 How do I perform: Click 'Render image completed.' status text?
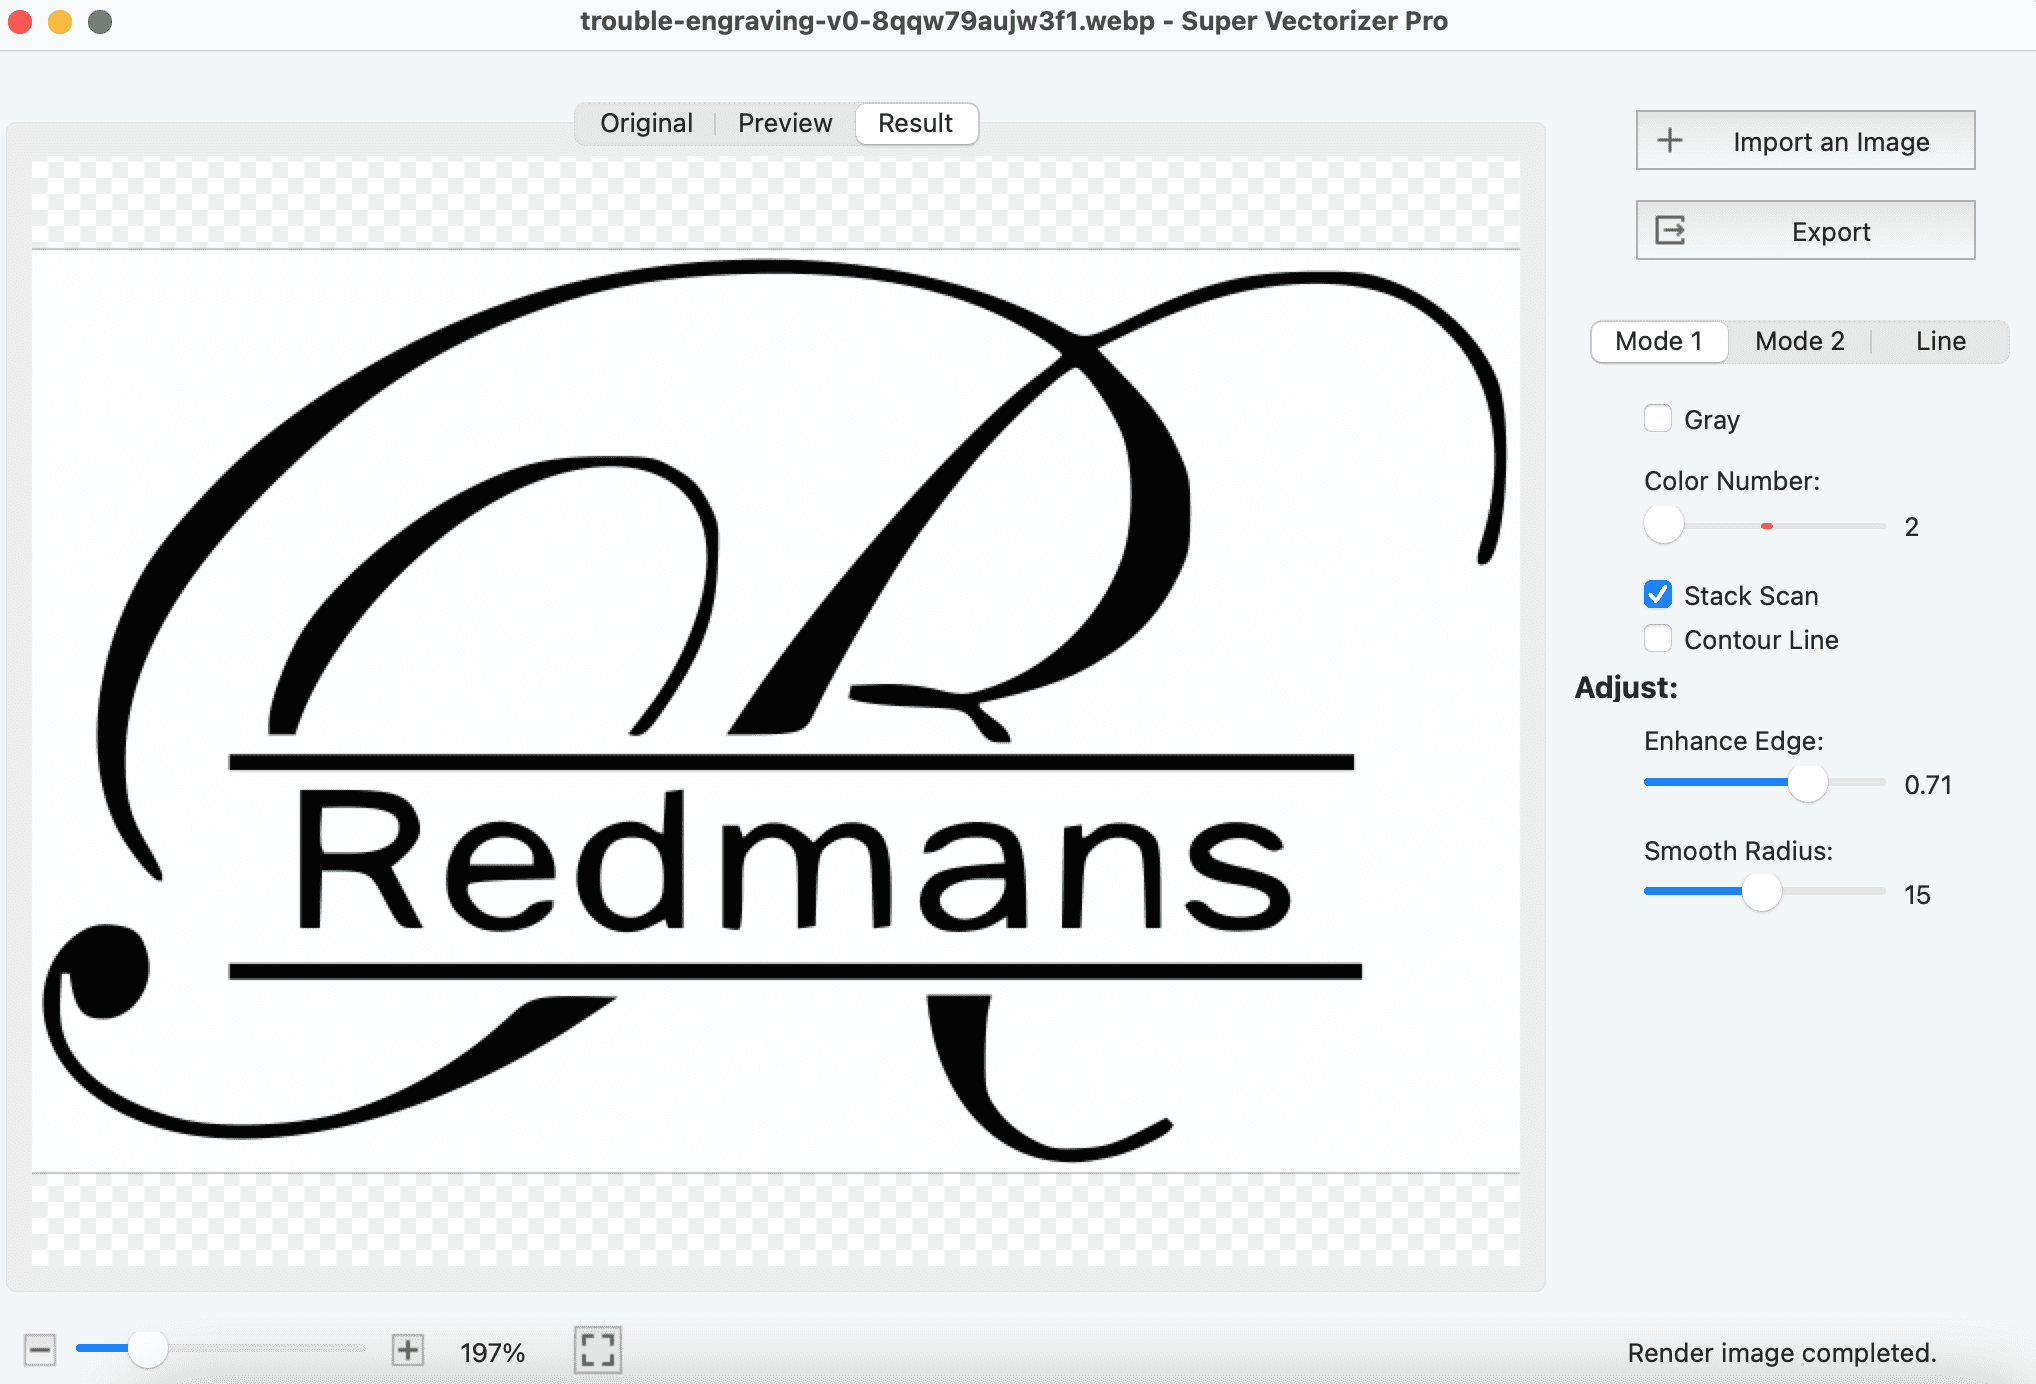[1782, 1353]
